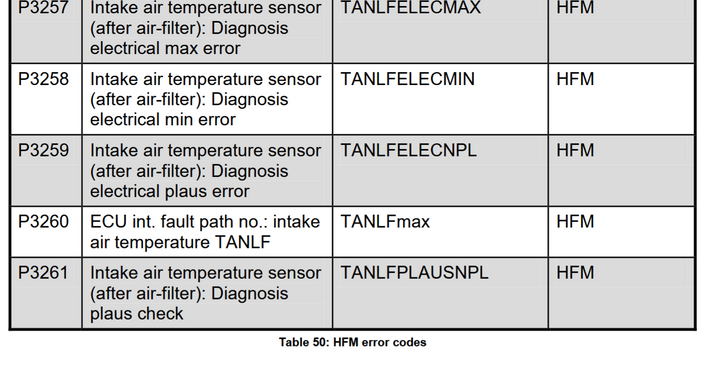Click error code P3261
The width and height of the screenshot is (720, 369).
[x=44, y=273]
